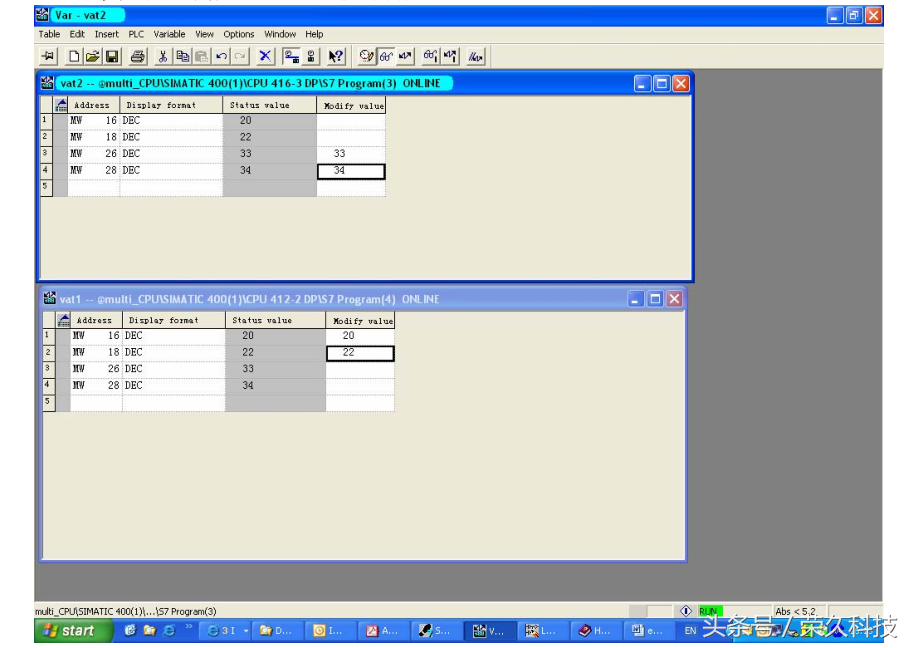Click vat2 Modify value cell showing 33
913x648 pixels.
(x=351, y=154)
